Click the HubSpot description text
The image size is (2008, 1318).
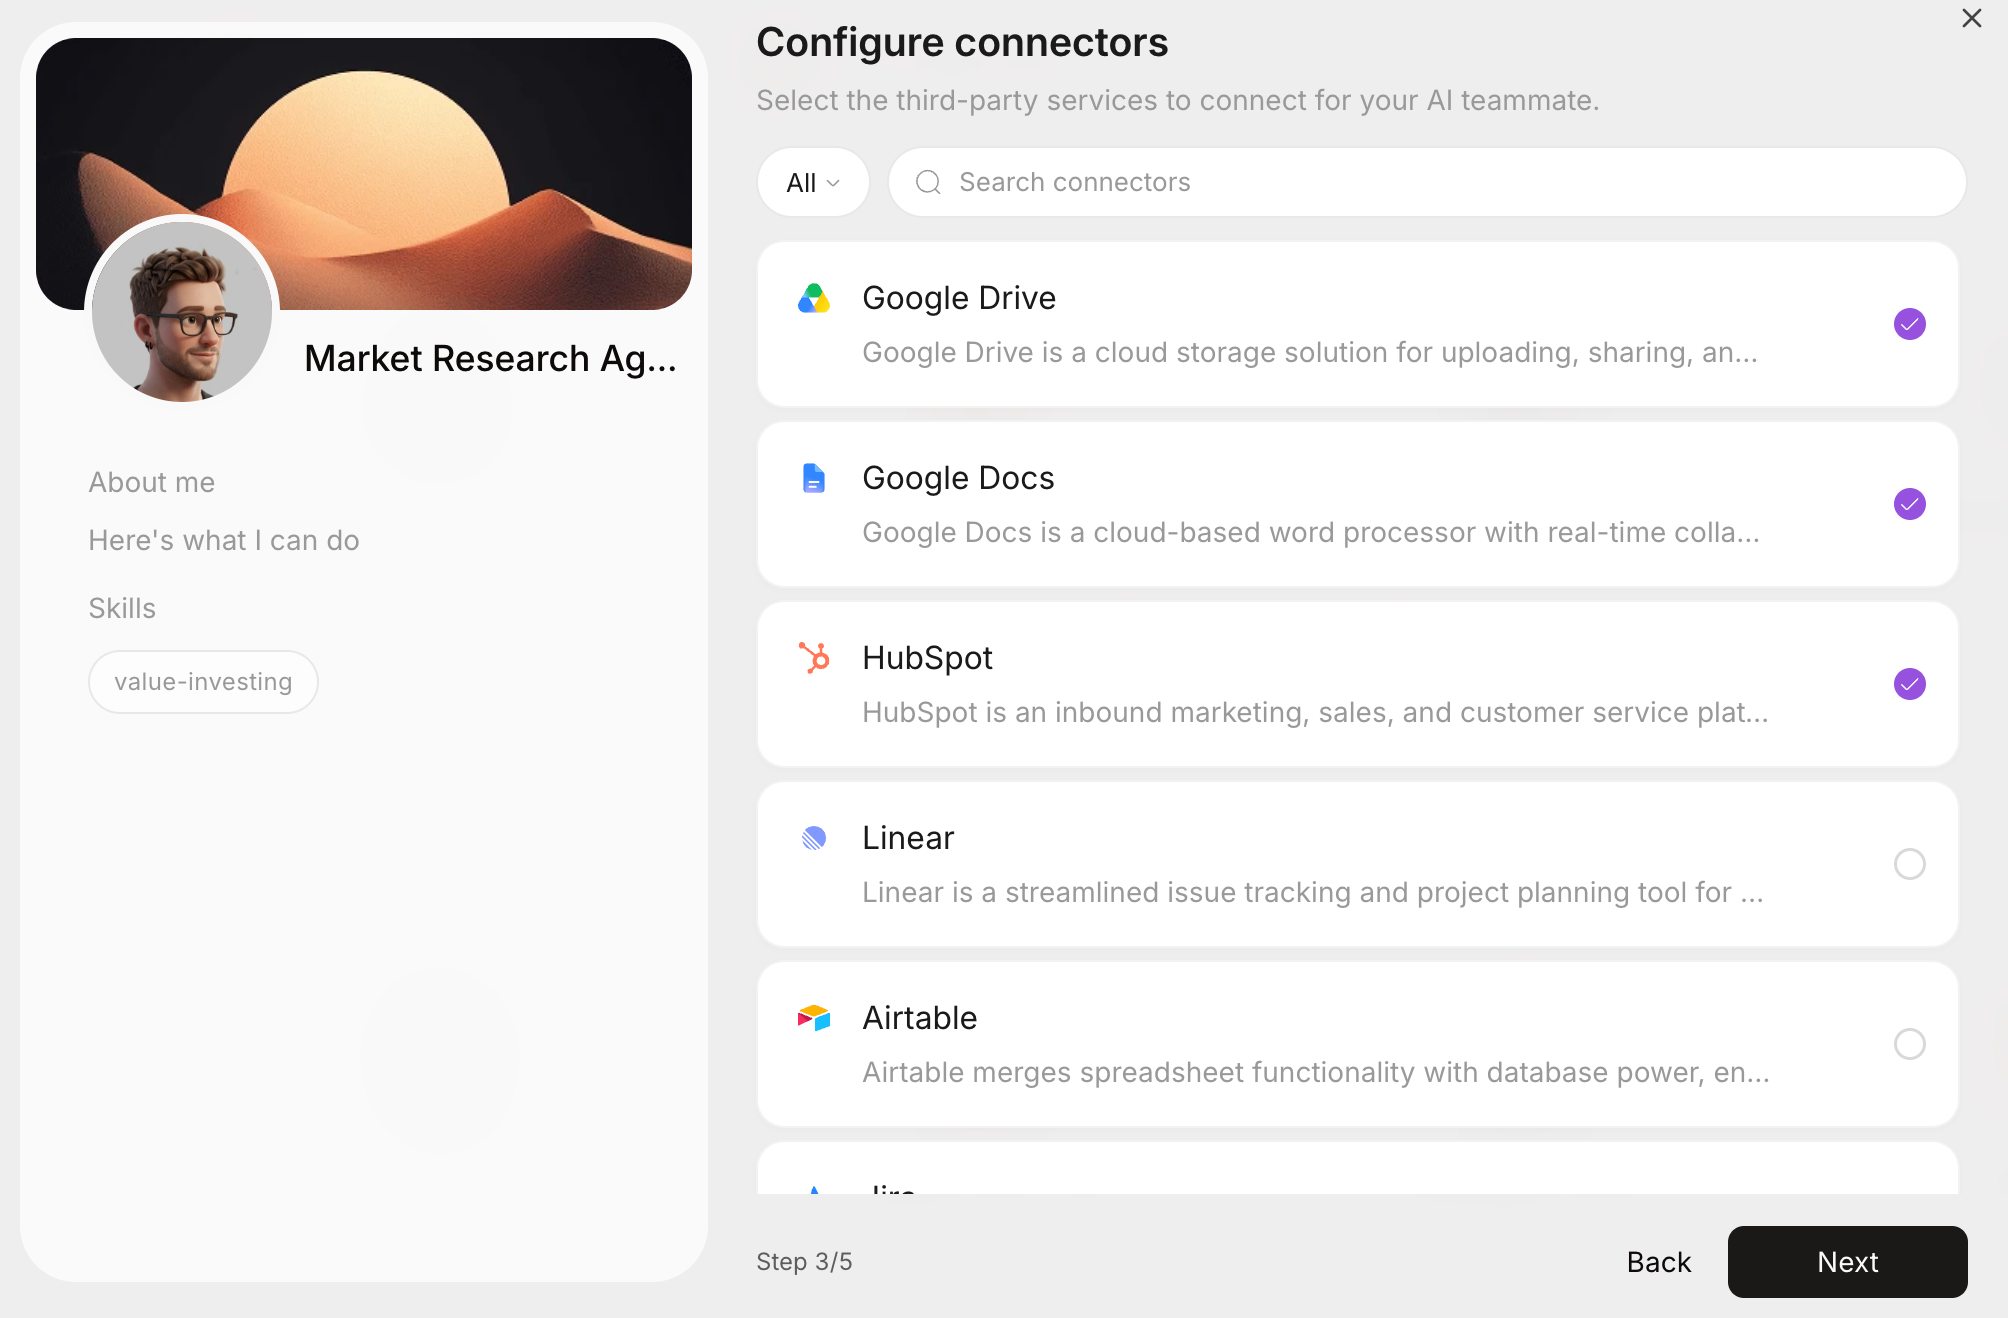(1315, 712)
